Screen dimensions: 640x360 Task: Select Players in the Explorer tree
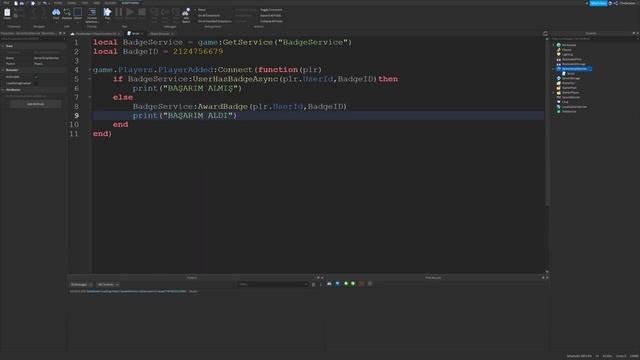[x=567, y=50]
